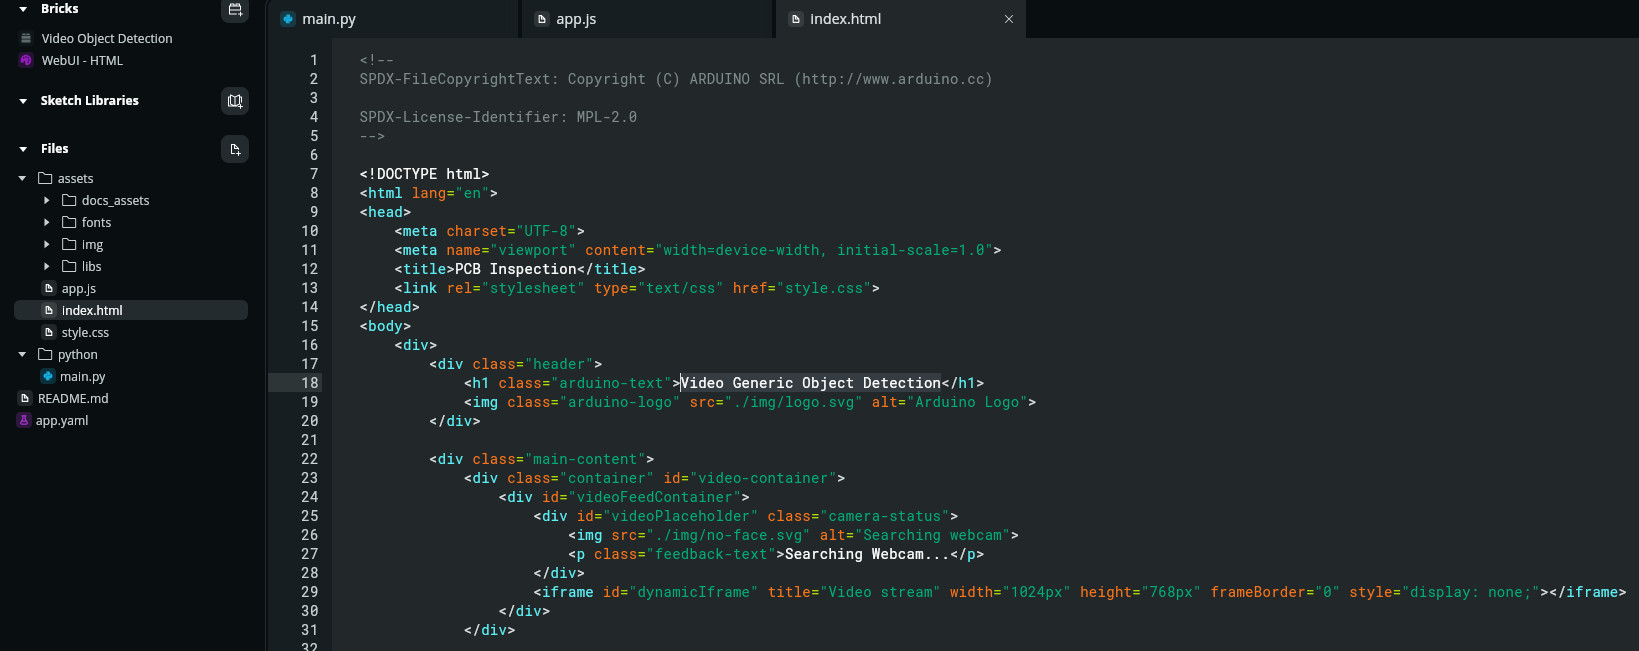Click the PCB Inspection title text
The width and height of the screenshot is (1639, 651).
[516, 269]
